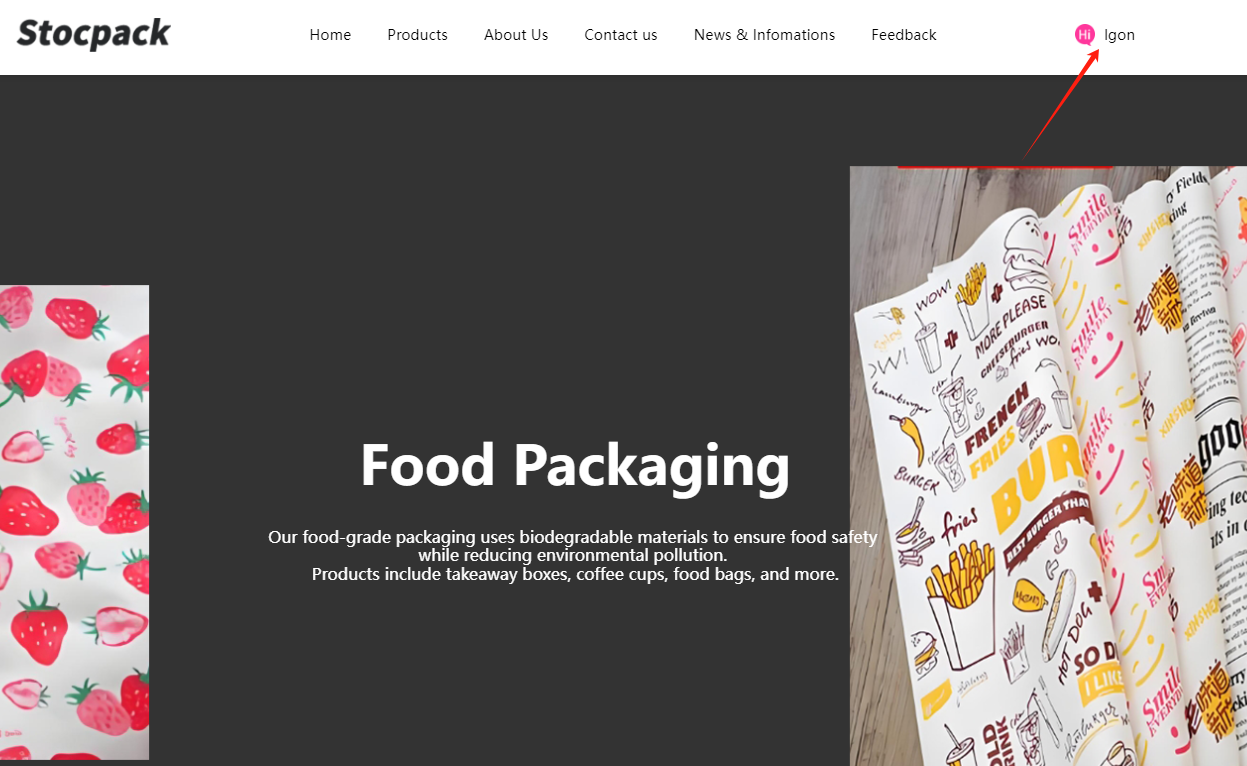
Task: Open the burger-print wrapping paper image
Action: (x=1048, y=466)
